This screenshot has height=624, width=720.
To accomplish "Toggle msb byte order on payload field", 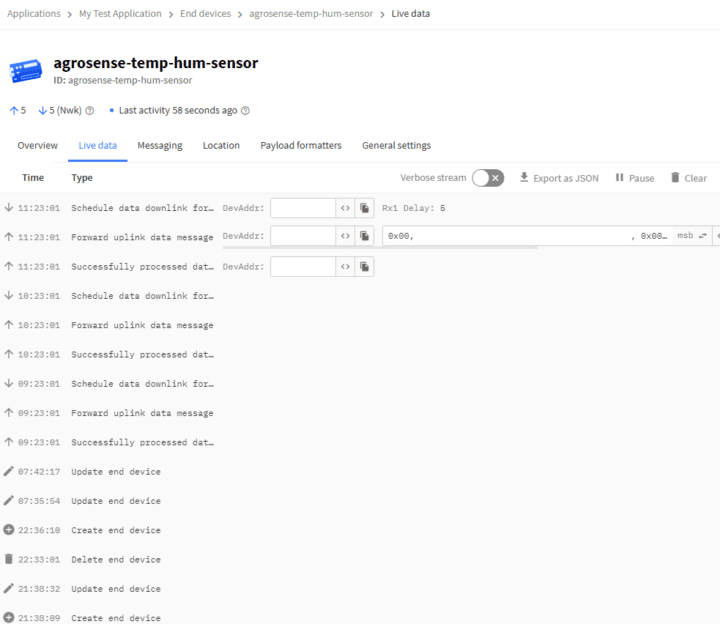I will (692, 237).
